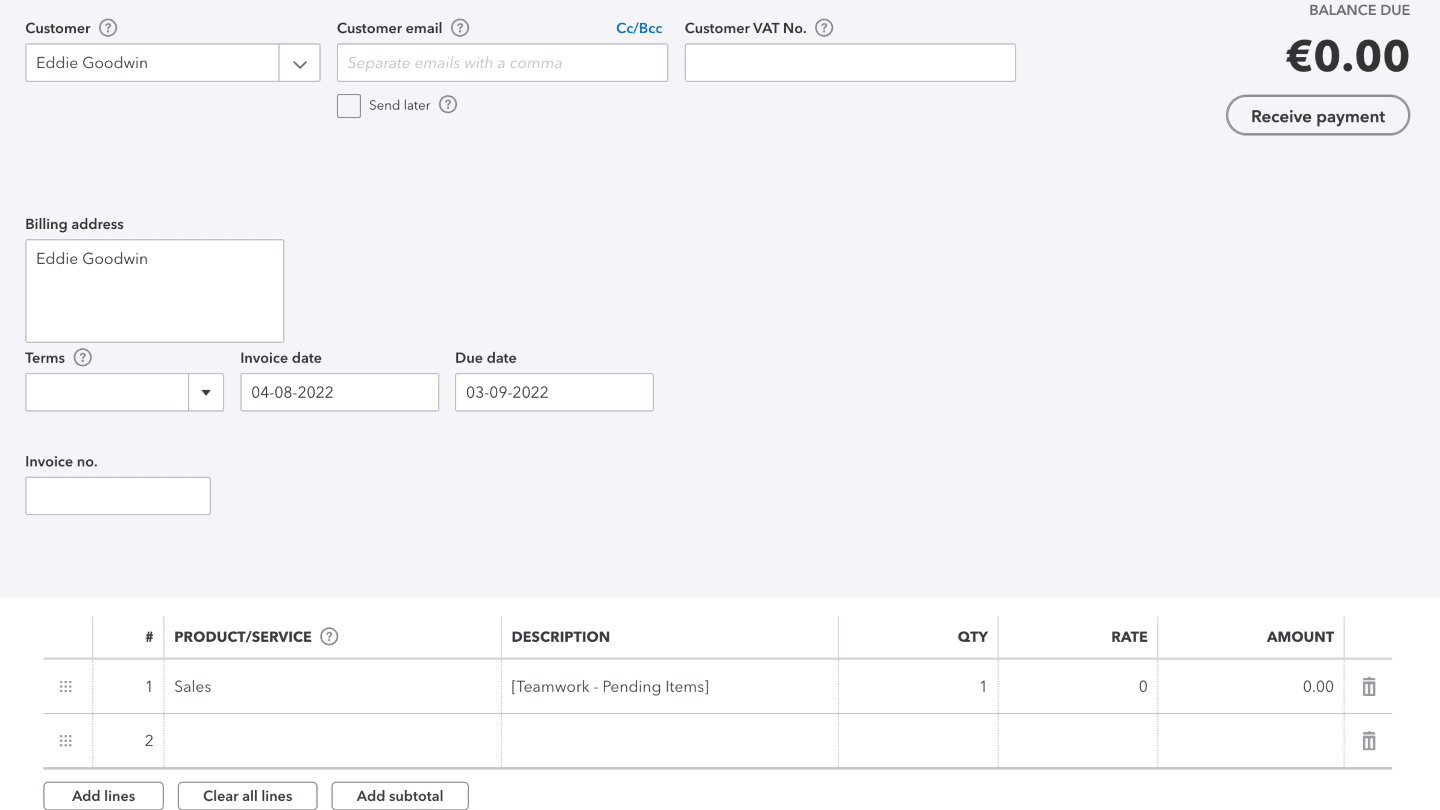Click the Add subtotal button

tap(400, 796)
